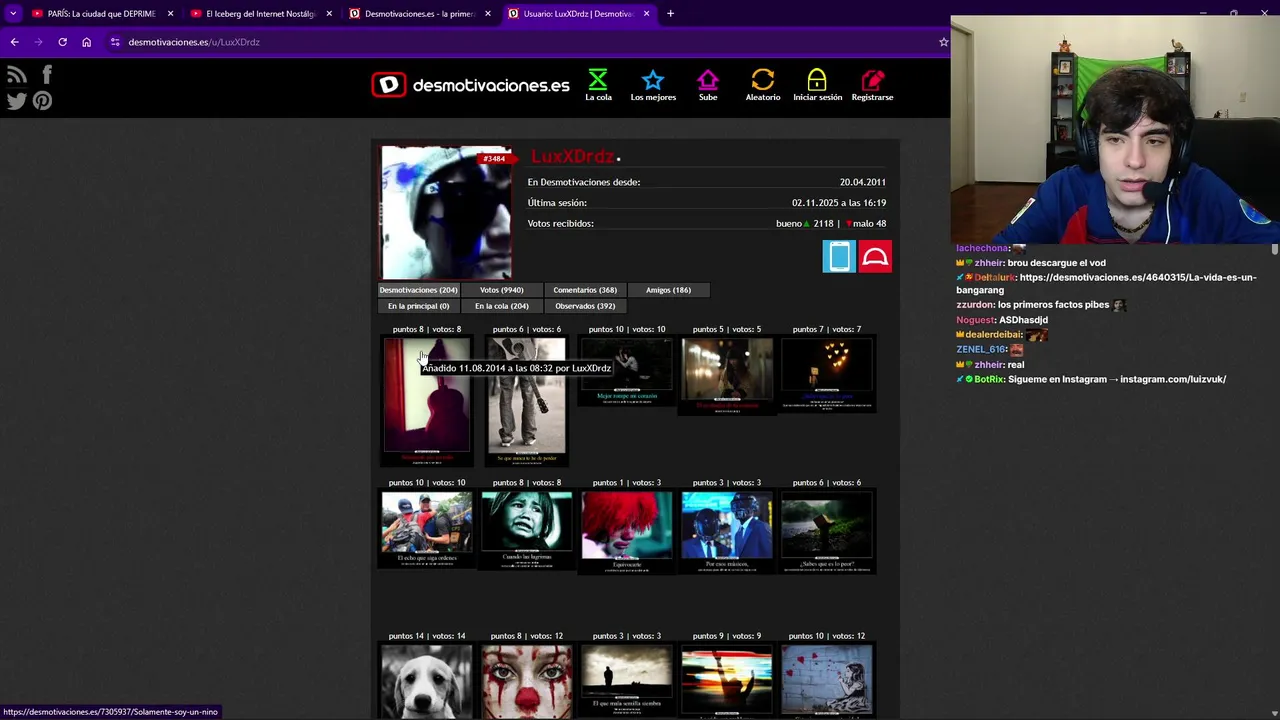The width and height of the screenshot is (1280, 720).
Task: Open the 'El que mala semilla siembra' poster
Action: point(627,681)
